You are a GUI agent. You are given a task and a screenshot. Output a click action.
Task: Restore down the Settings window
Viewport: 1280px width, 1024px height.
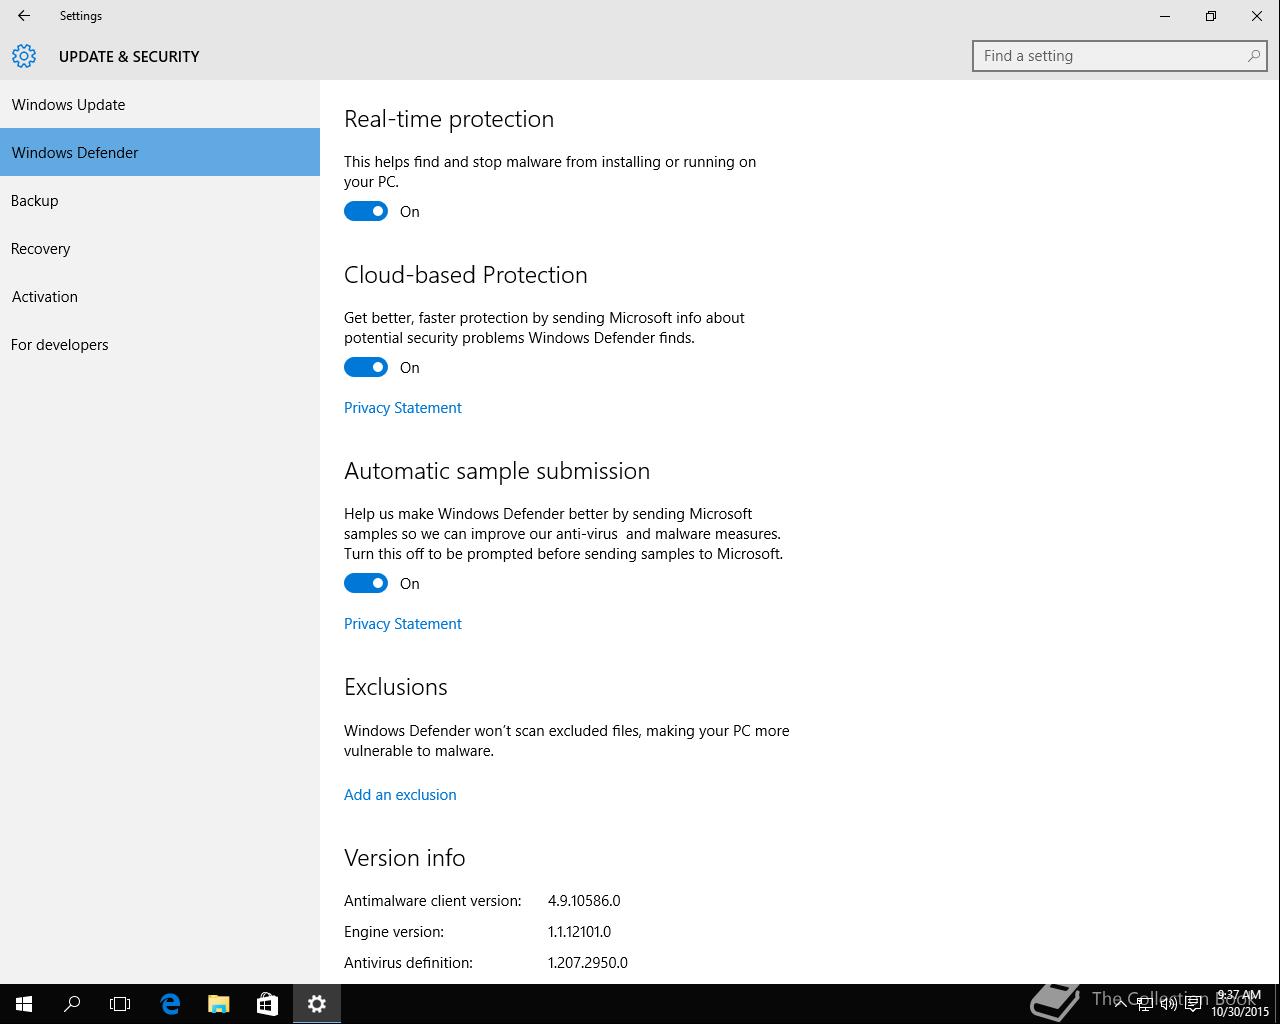click(1211, 16)
